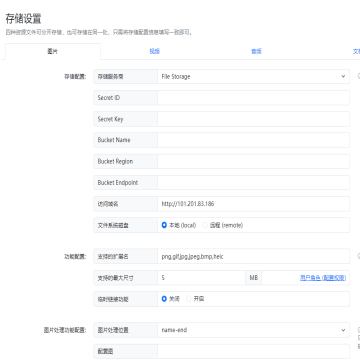Click the 支持的最大尺寸 field showing 5
The image size is (360, 360).
[x=201, y=278]
